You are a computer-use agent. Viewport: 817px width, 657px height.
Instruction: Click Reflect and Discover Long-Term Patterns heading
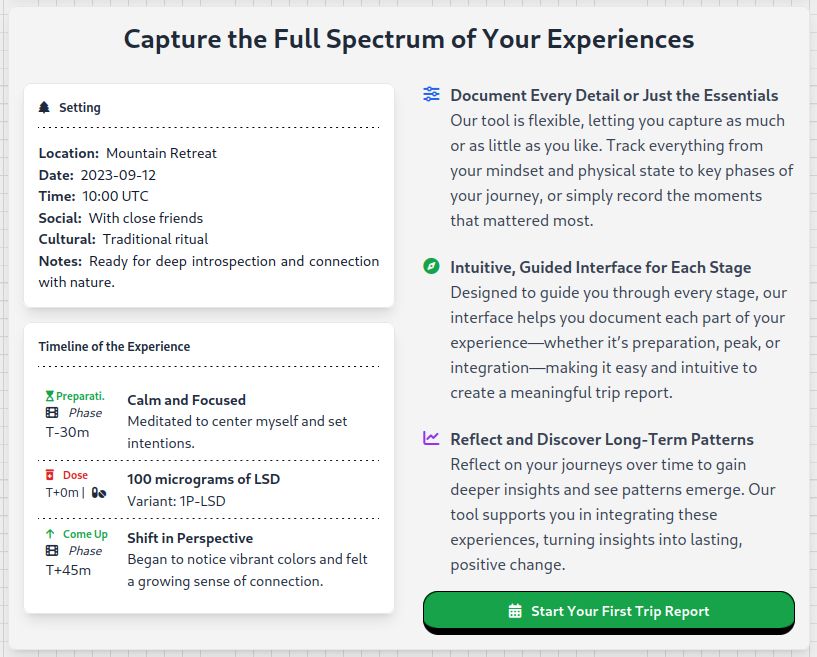pos(602,439)
